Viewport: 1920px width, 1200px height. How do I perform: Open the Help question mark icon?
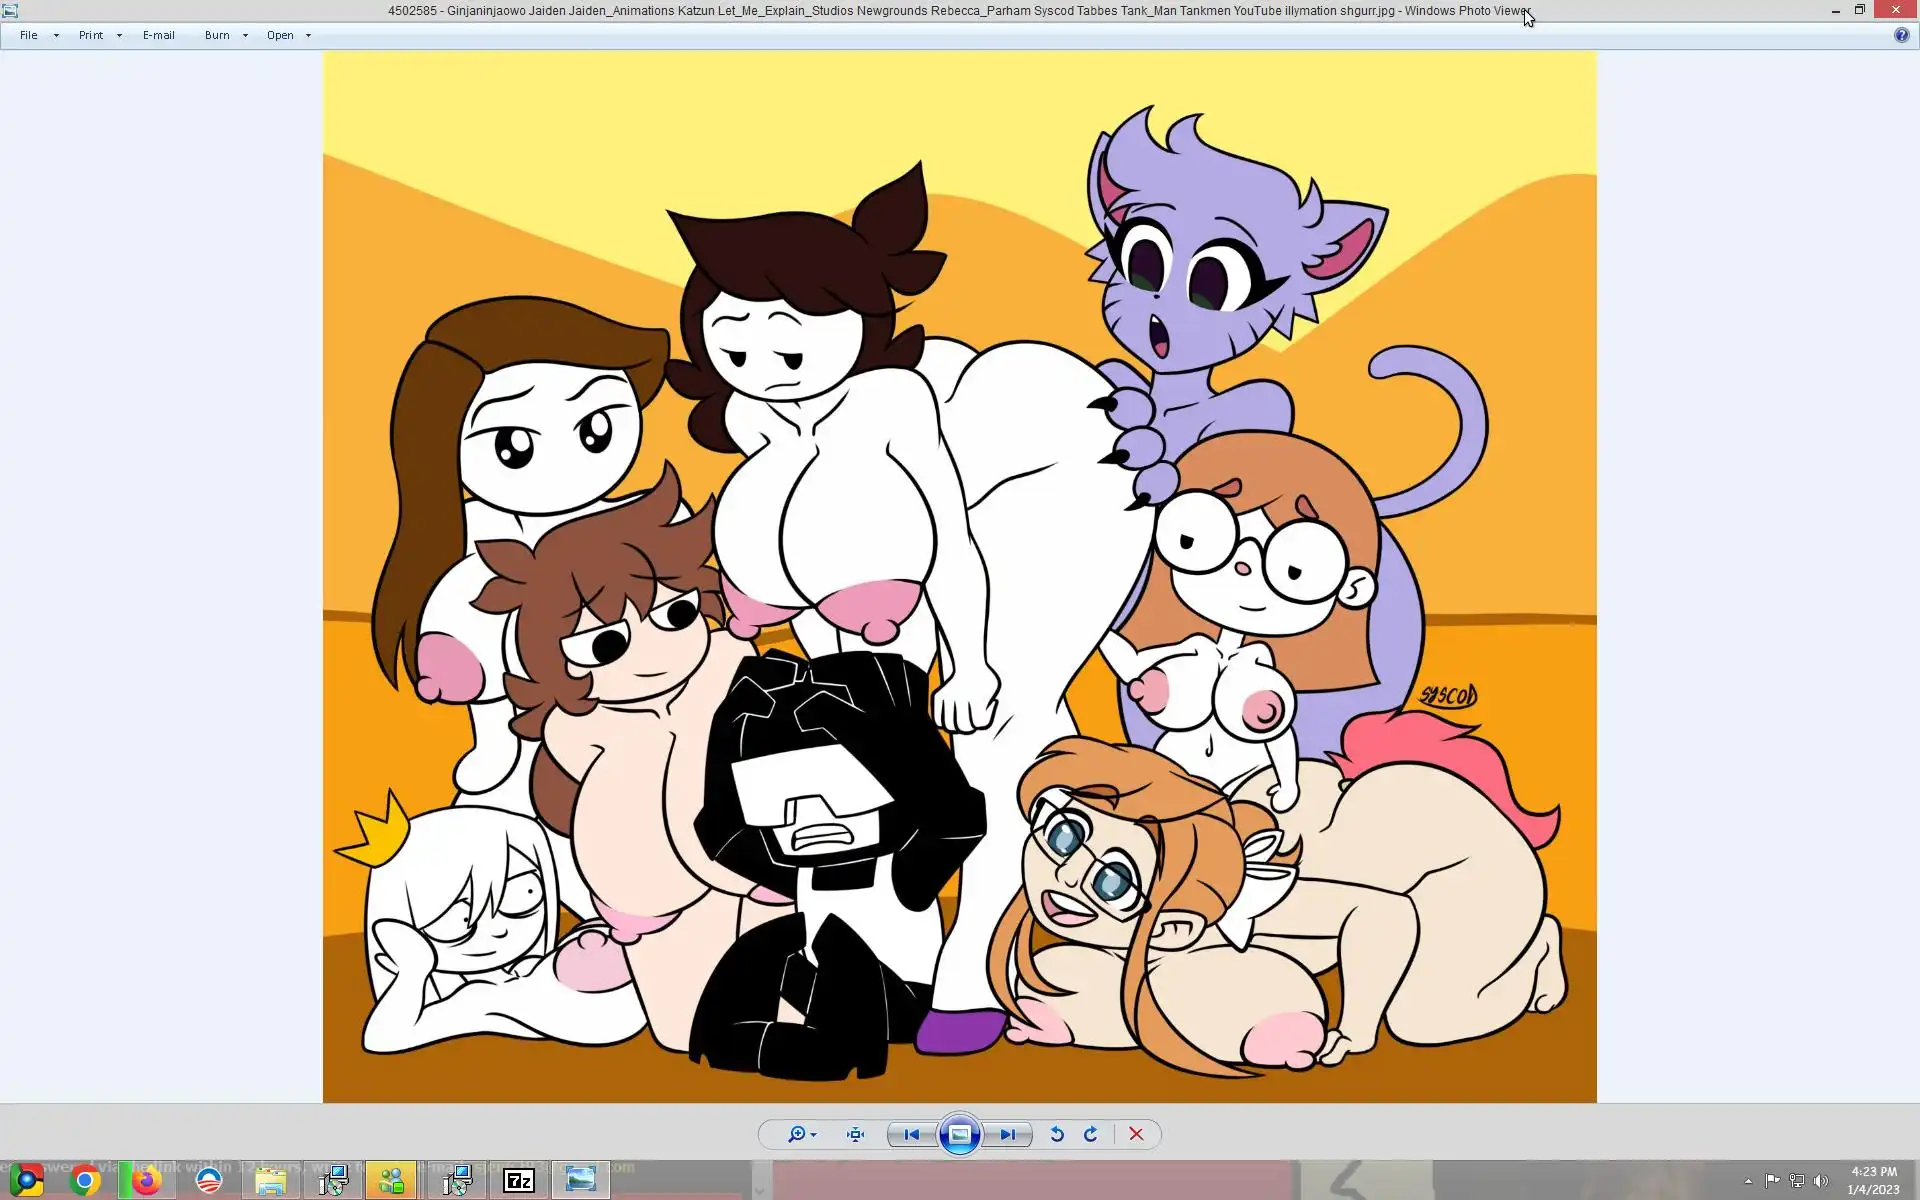(x=1901, y=35)
